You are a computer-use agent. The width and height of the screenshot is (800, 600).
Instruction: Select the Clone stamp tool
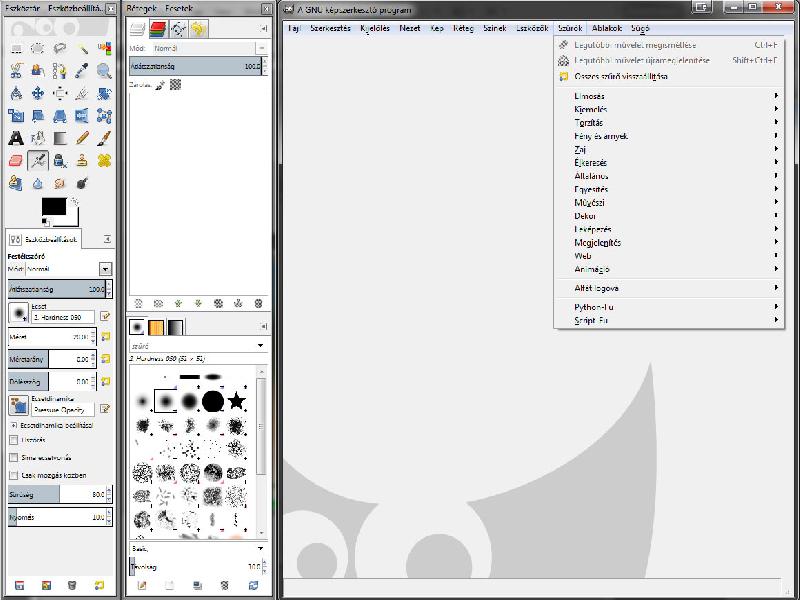click(x=82, y=161)
